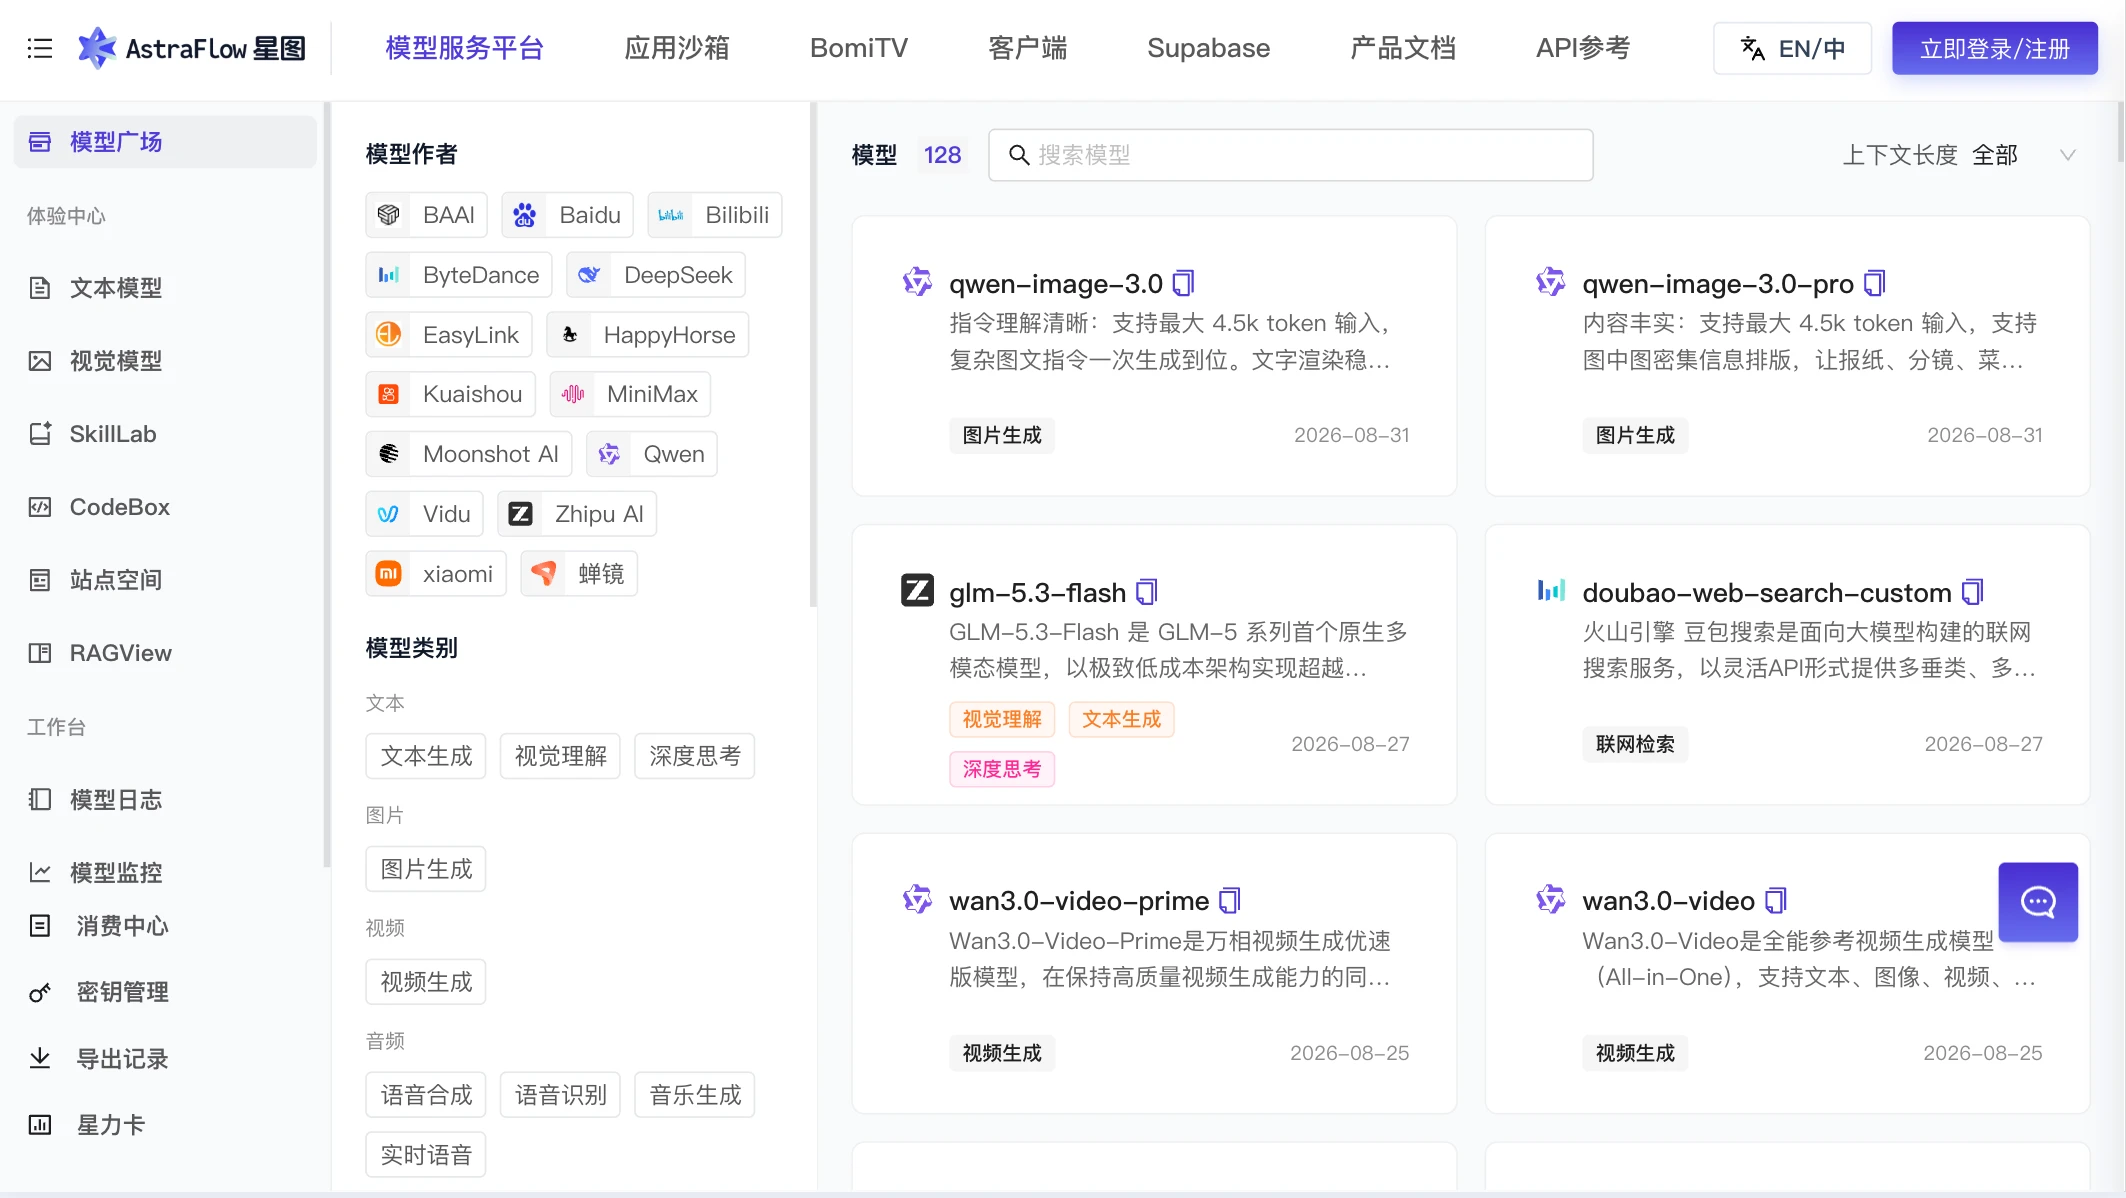Open the qwen-image-3.0 model title
The width and height of the screenshot is (2126, 1198).
tap(1055, 284)
